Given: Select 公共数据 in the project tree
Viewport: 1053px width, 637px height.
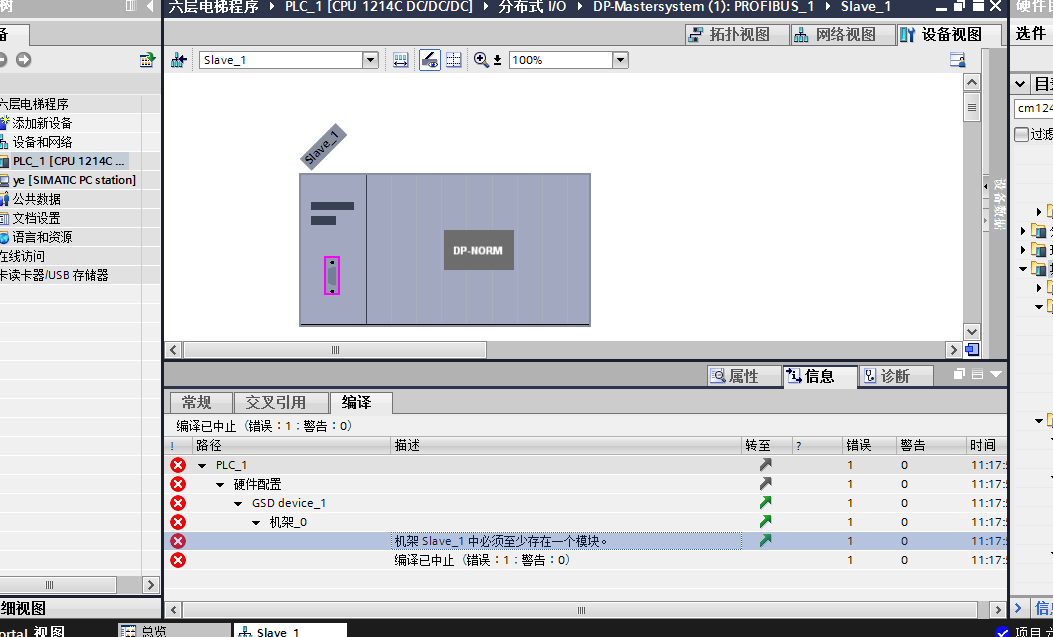Looking at the screenshot, I should [x=36, y=199].
